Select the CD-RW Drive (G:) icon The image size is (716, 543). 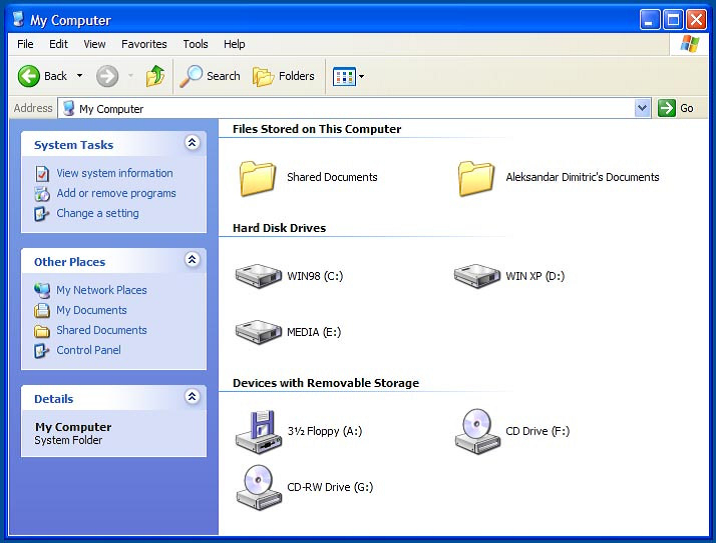pos(259,487)
